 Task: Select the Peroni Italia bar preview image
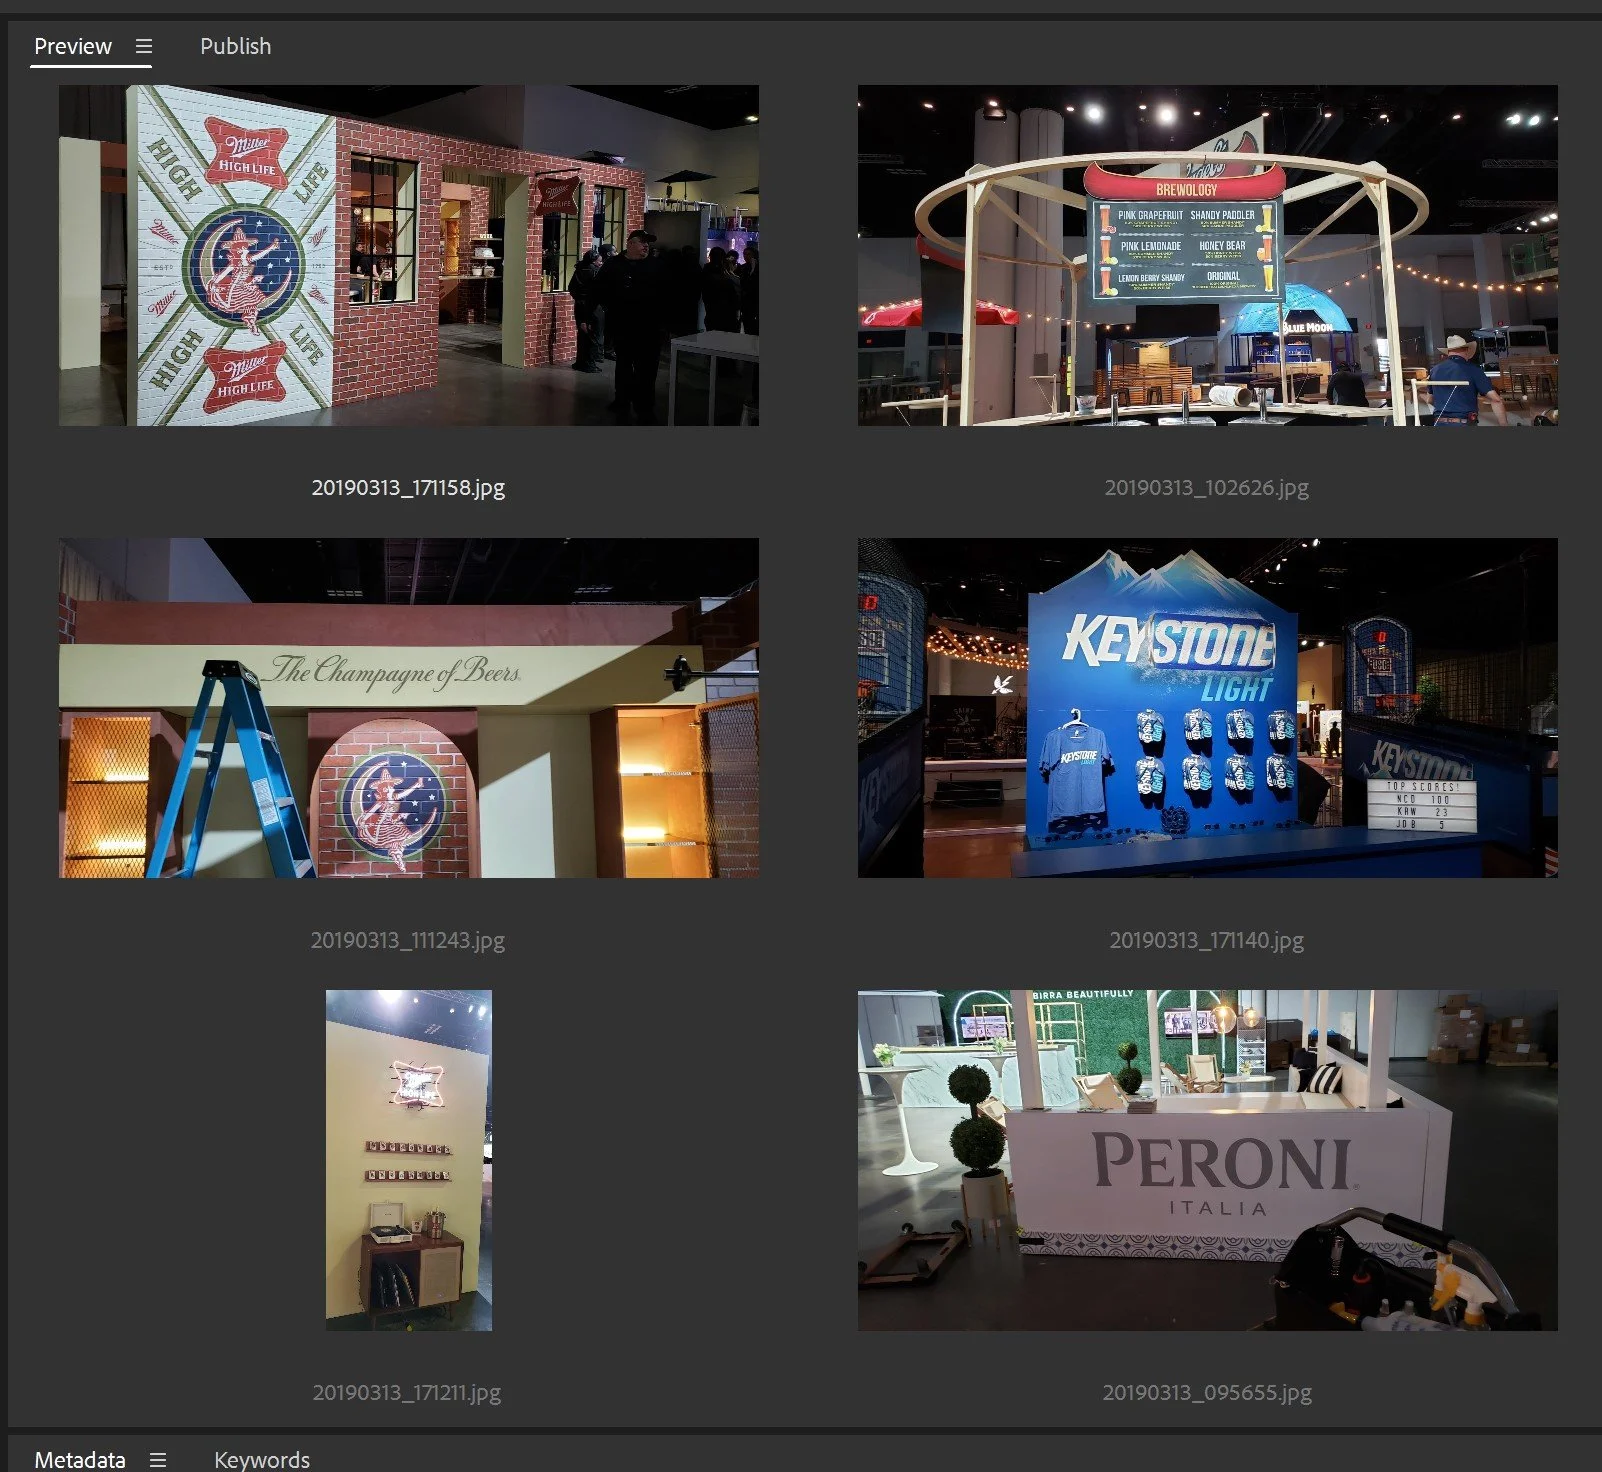(1208, 1160)
